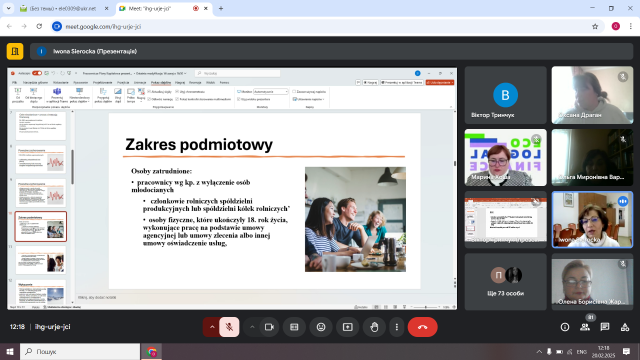Image resolution: width=640 pixels, height=360 pixels.
Task: Unmute the microphone in Meet
Action: point(229,327)
